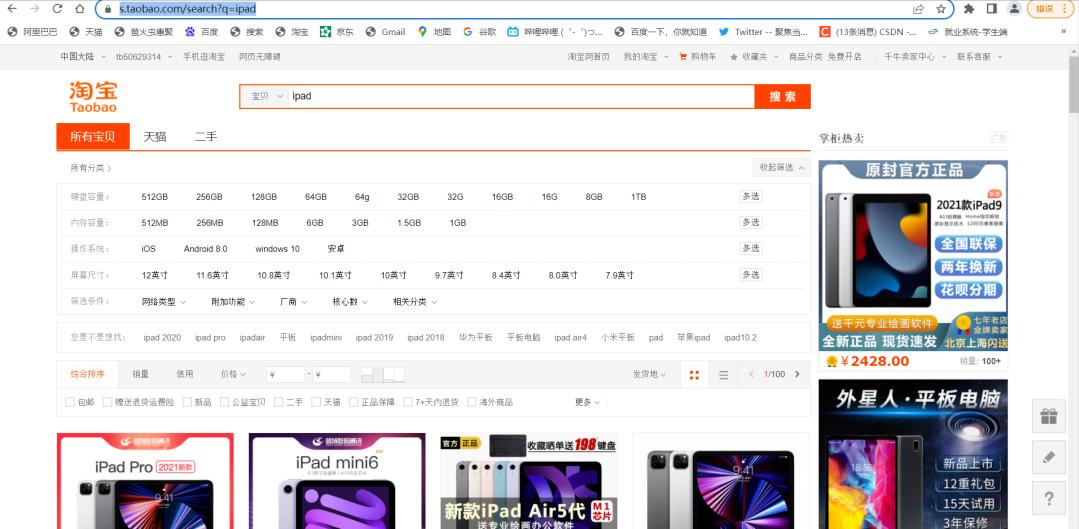Open the iPad Pro 2021 product thumbnail
The height and width of the screenshot is (529, 1079).
tap(145, 481)
